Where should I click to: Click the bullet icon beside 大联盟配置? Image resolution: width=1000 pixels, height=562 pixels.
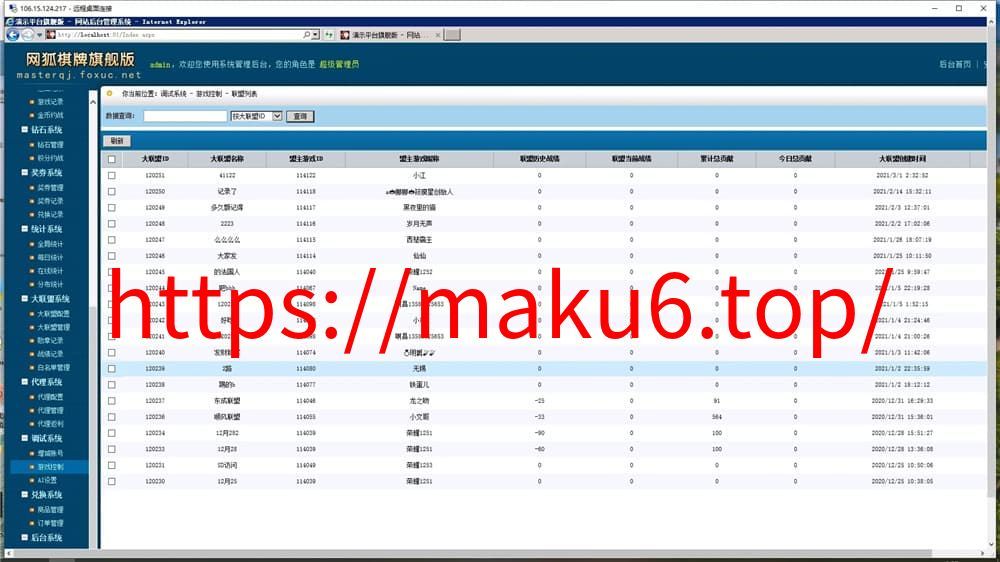pyautogui.click(x=32, y=314)
